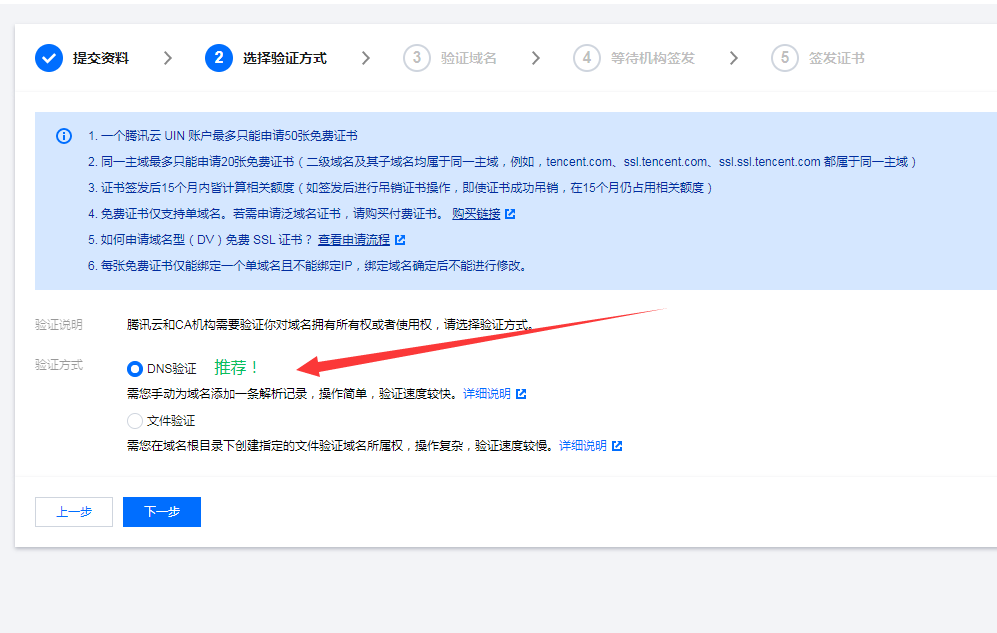
Task: Open the 购买链接 link
Action: click(475, 214)
